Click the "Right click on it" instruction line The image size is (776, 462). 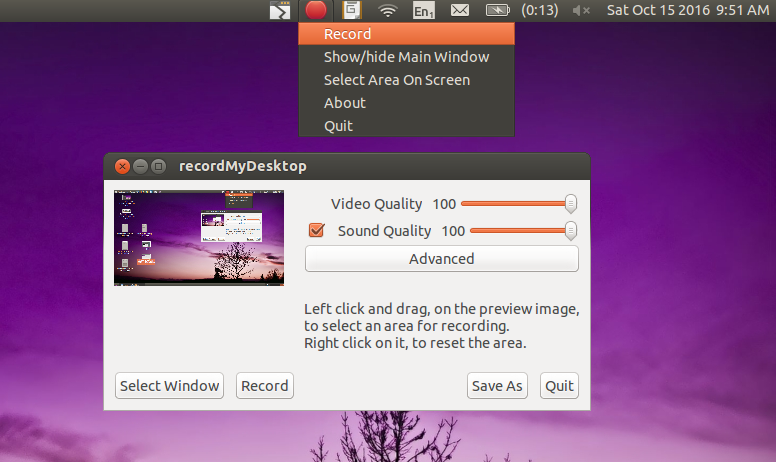(x=415, y=343)
